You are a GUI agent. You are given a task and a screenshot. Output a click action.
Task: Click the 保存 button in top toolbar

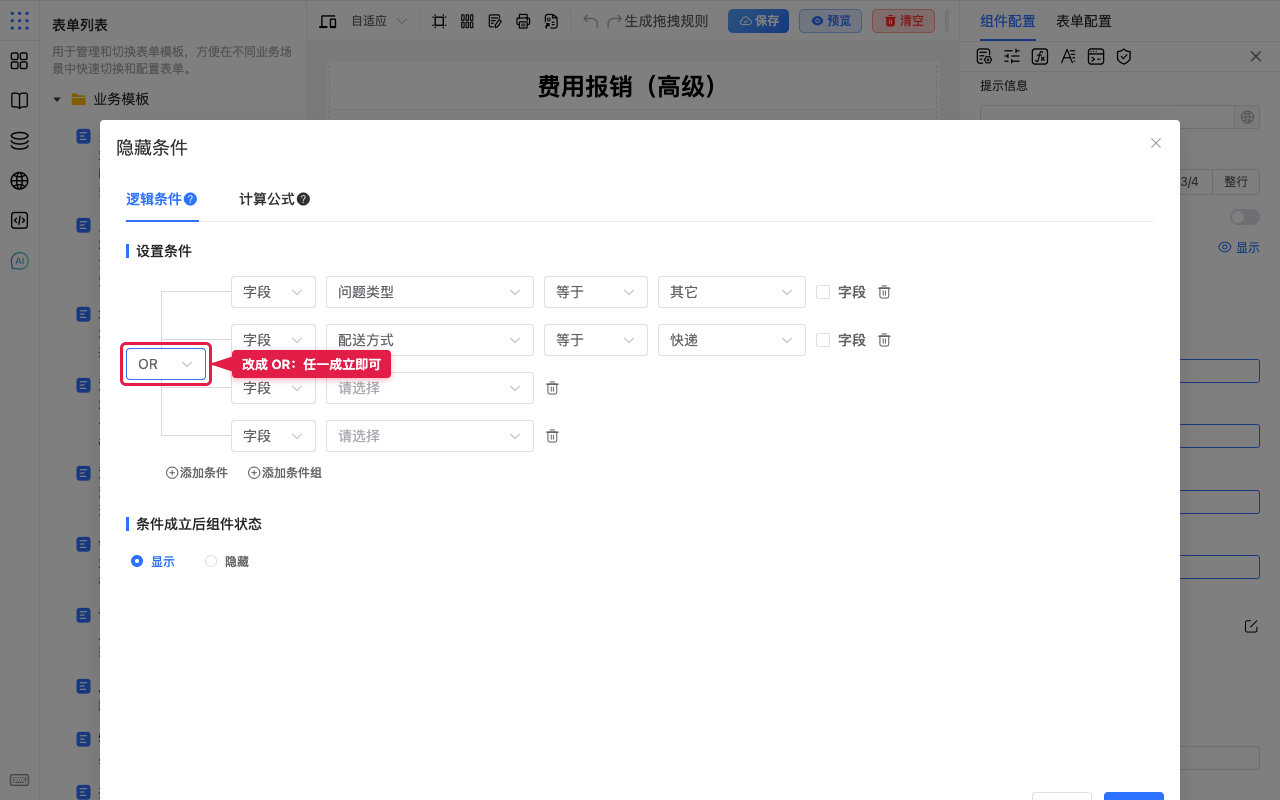point(758,21)
